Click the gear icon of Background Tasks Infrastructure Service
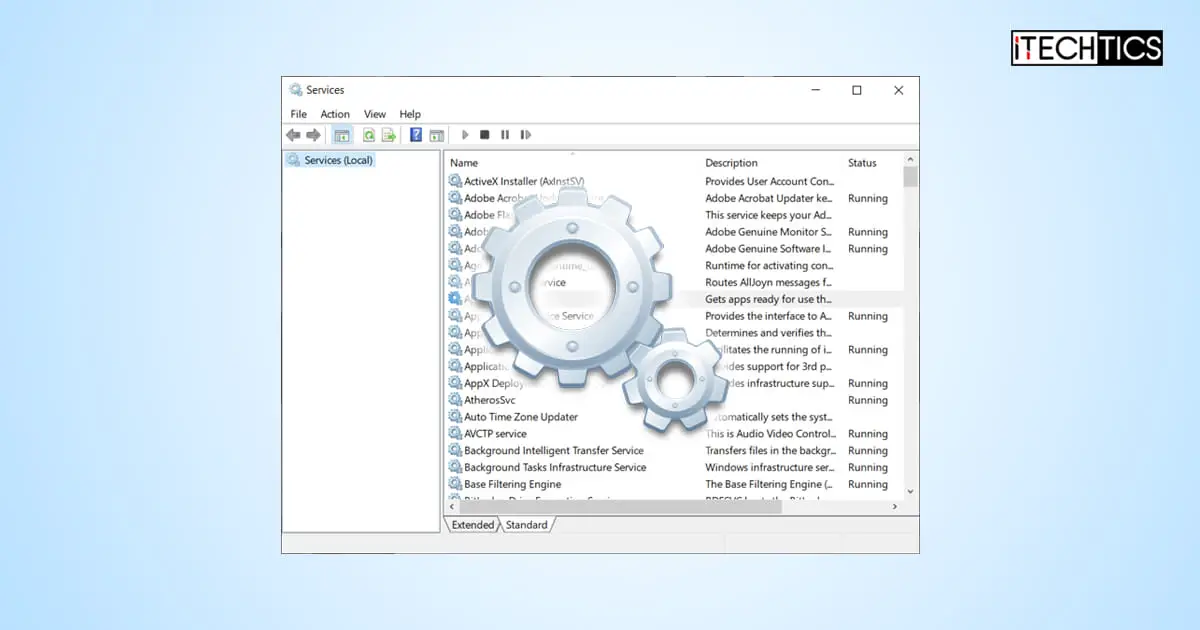1200x630 pixels. [x=455, y=467]
